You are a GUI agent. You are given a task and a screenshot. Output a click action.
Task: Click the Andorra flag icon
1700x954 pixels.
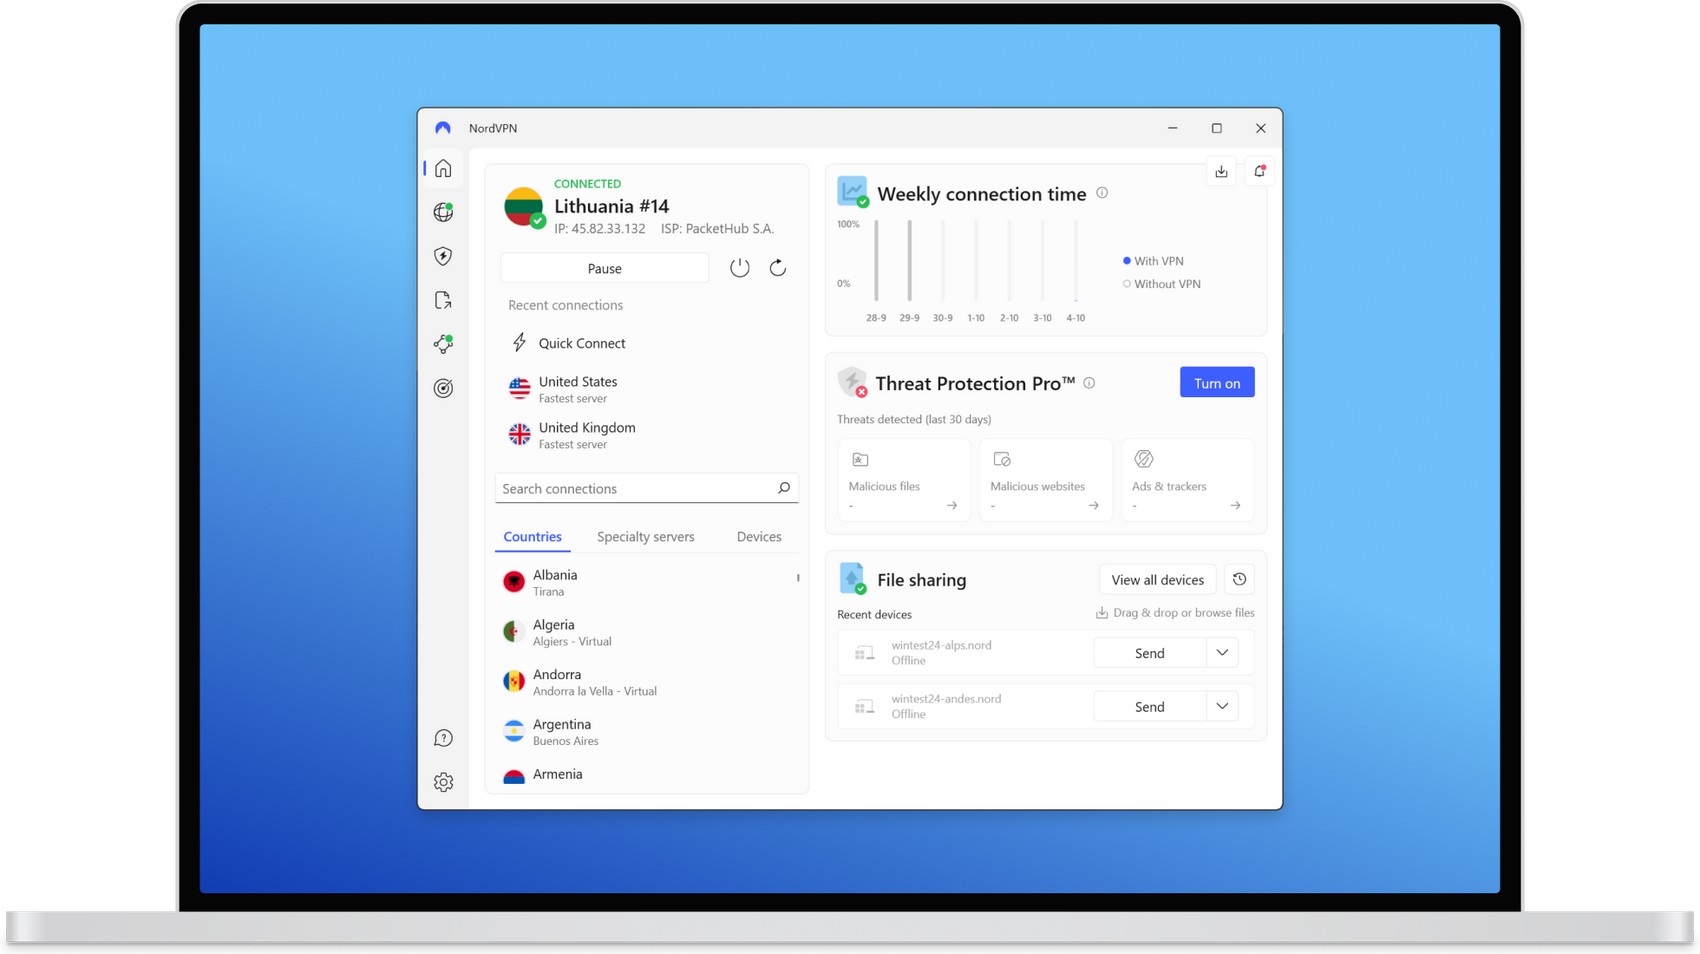pyautogui.click(x=514, y=682)
